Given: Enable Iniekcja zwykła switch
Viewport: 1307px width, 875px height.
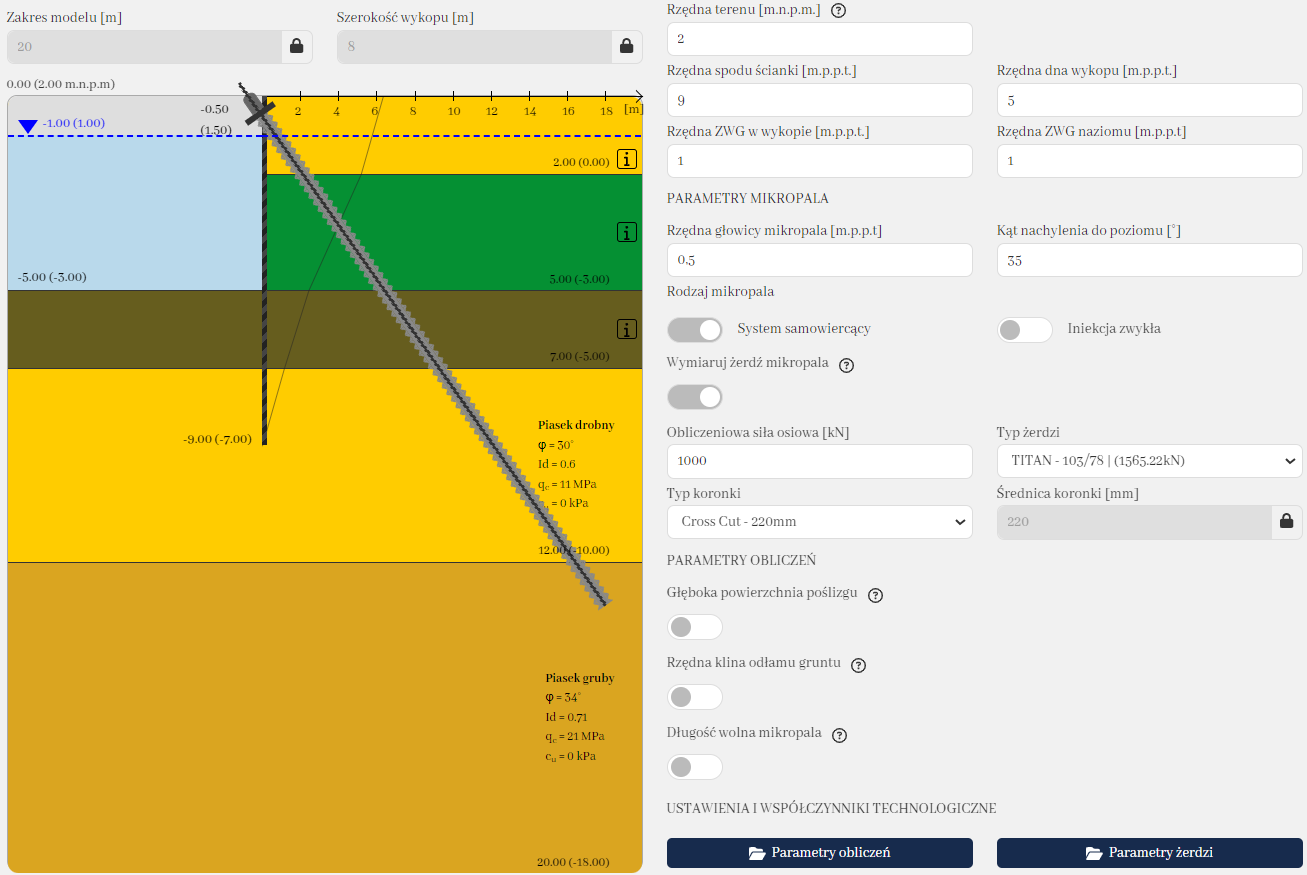Looking at the screenshot, I should (1024, 330).
